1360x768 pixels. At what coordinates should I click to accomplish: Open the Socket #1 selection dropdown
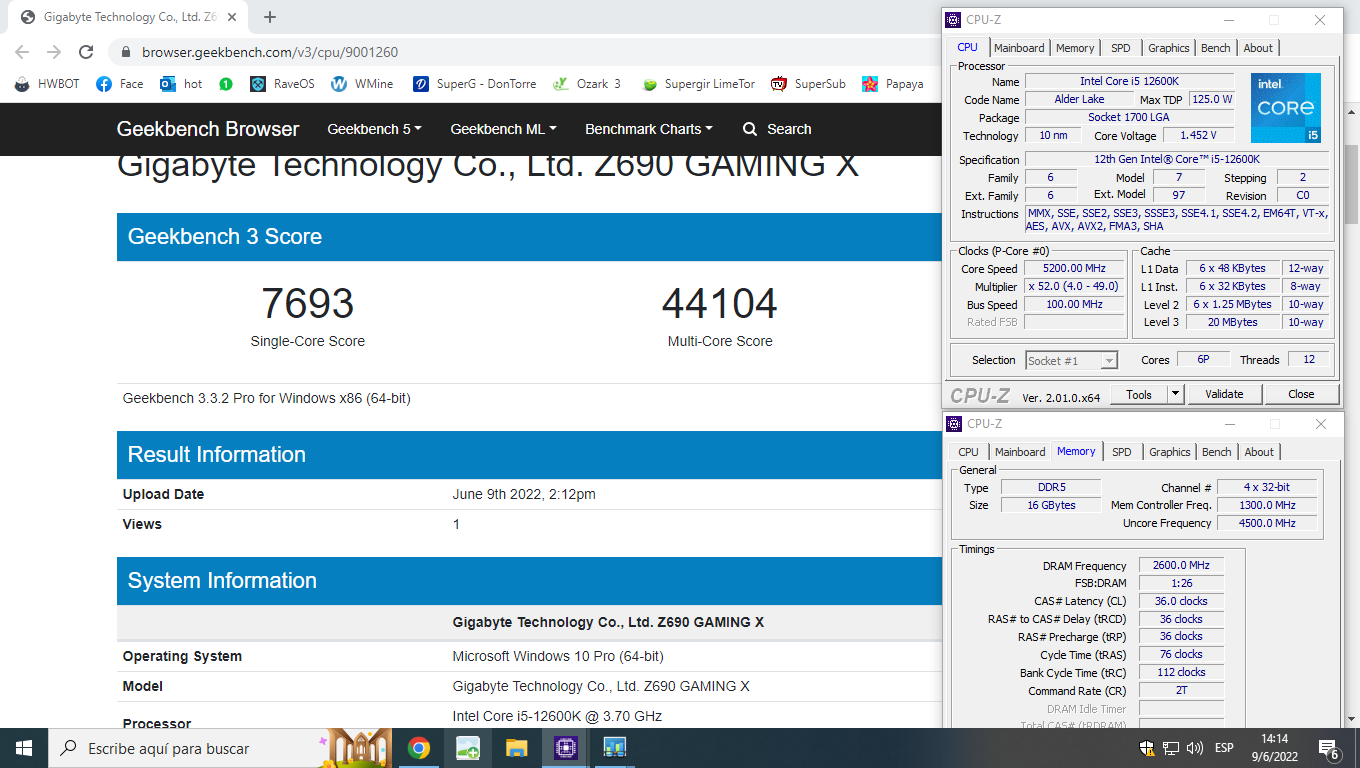pyautogui.click(x=1071, y=360)
